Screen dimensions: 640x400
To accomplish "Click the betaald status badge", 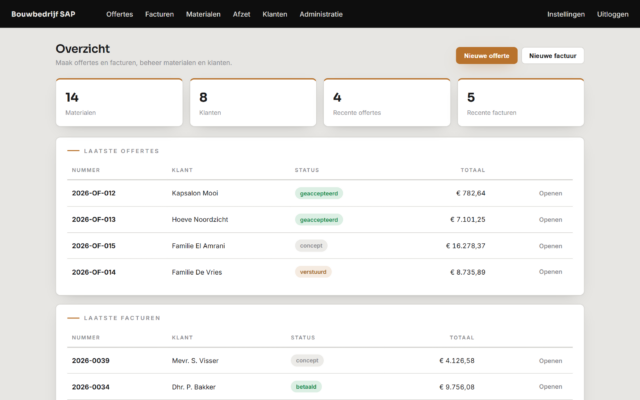I will pos(306,387).
